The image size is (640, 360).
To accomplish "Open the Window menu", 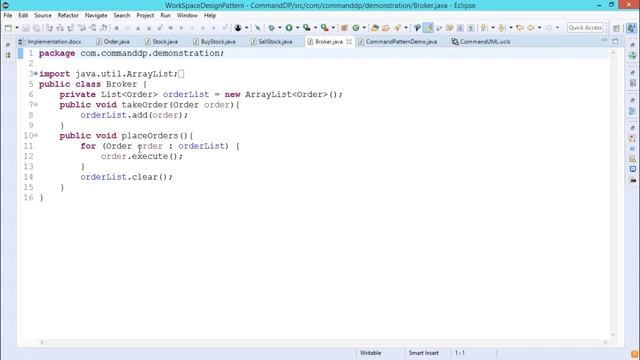I will pyautogui.click(x=187, y=16).
